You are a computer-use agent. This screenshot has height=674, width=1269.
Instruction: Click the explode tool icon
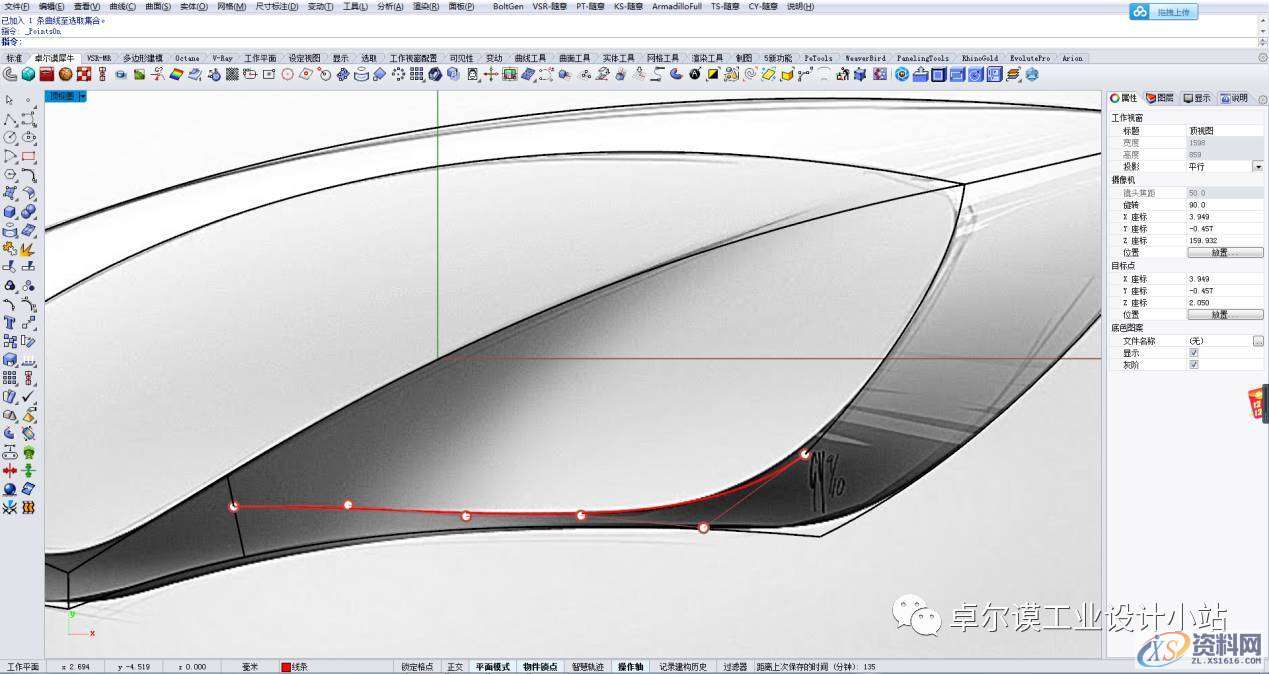click(28, 249)
